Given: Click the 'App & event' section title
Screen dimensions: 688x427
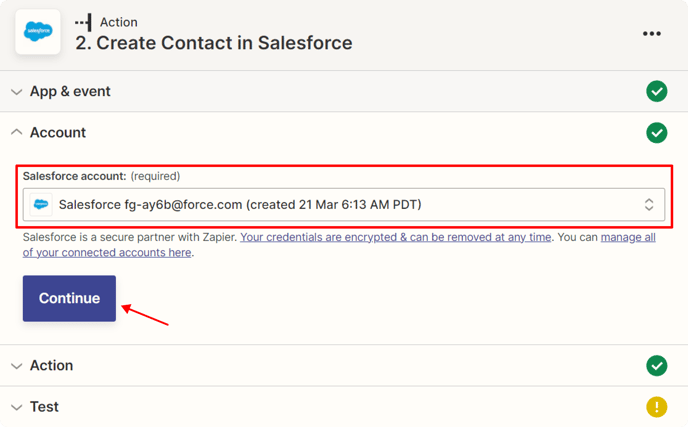Looking at the screenshot, I should coord(70,91).
